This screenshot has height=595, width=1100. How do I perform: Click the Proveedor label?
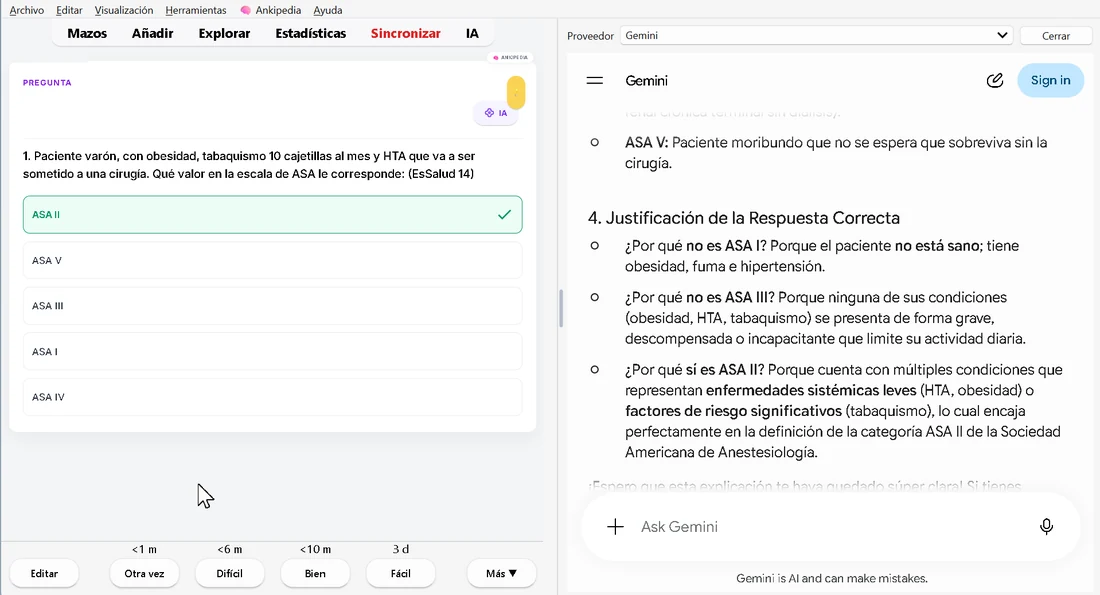coord(590,36)
